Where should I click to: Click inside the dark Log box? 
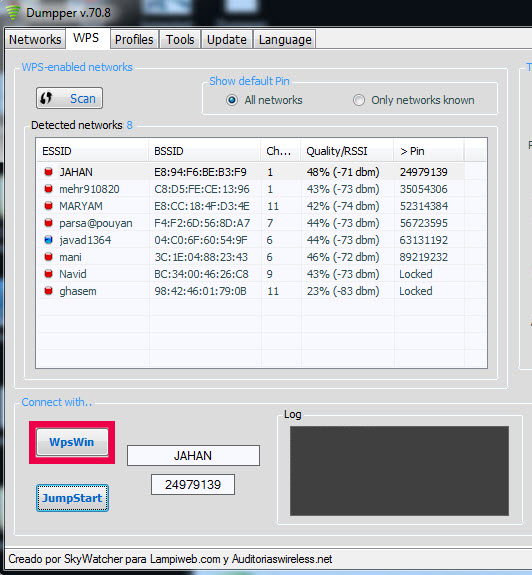pos(399,471)
